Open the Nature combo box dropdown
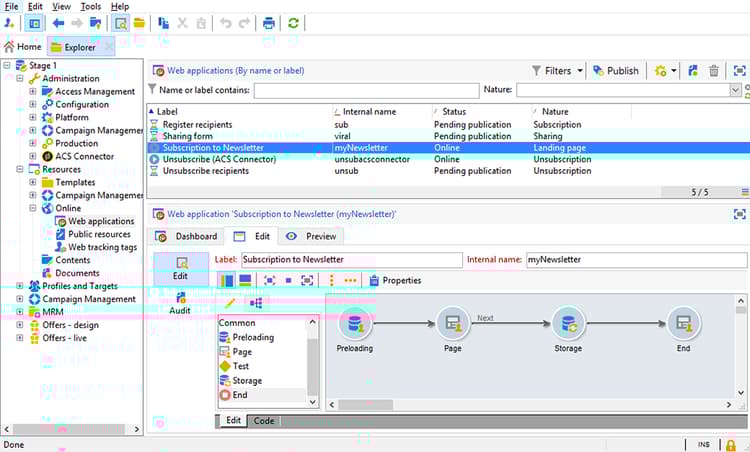This screenshot has width=750, height=452. (736, 91)
